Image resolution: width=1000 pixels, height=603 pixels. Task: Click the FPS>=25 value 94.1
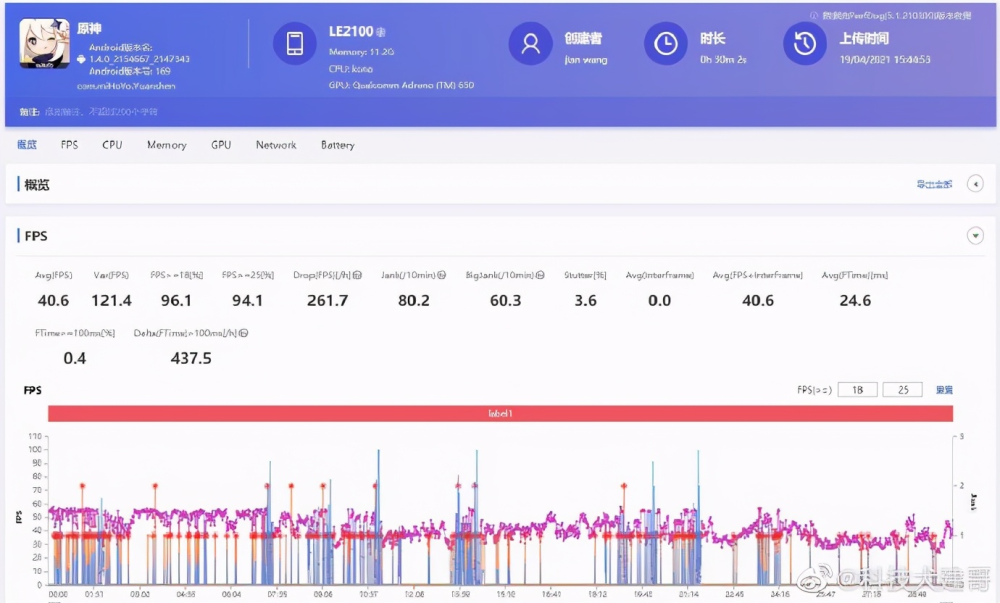pyautogui.click(x=247, y=300)
